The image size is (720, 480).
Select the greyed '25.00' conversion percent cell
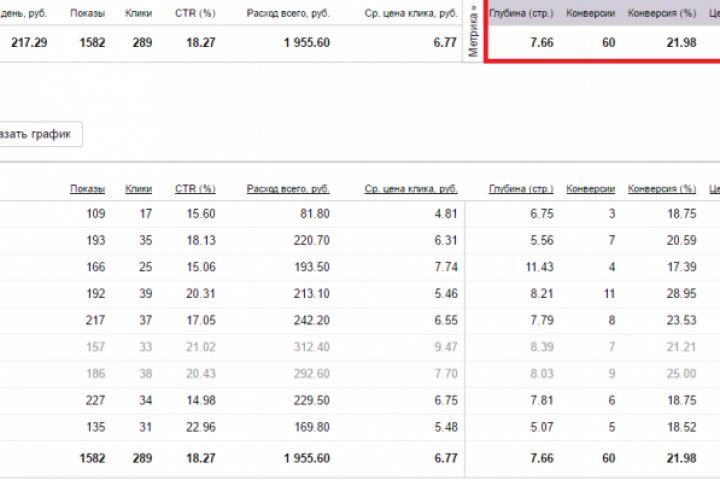tap(681, 373)
